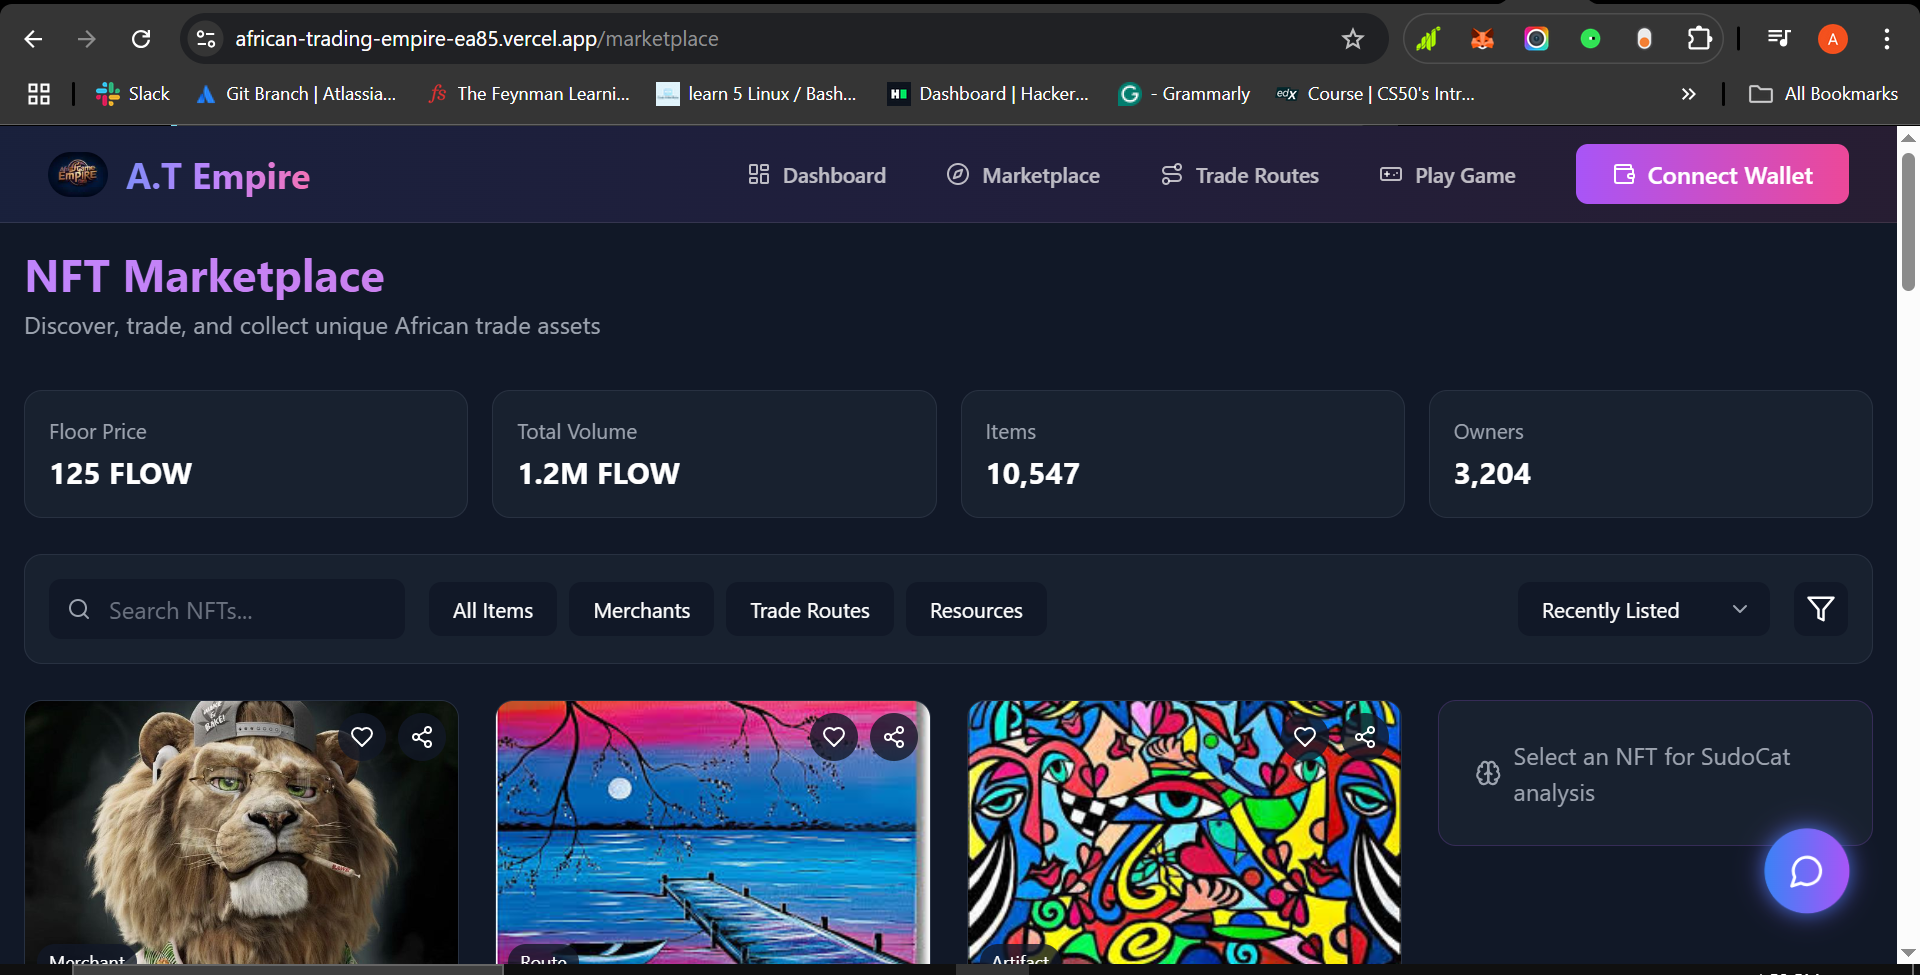Open the floating chat bubble
Screen dimensions: 1920x975
pyautogui.click(x=1806, y=871)
